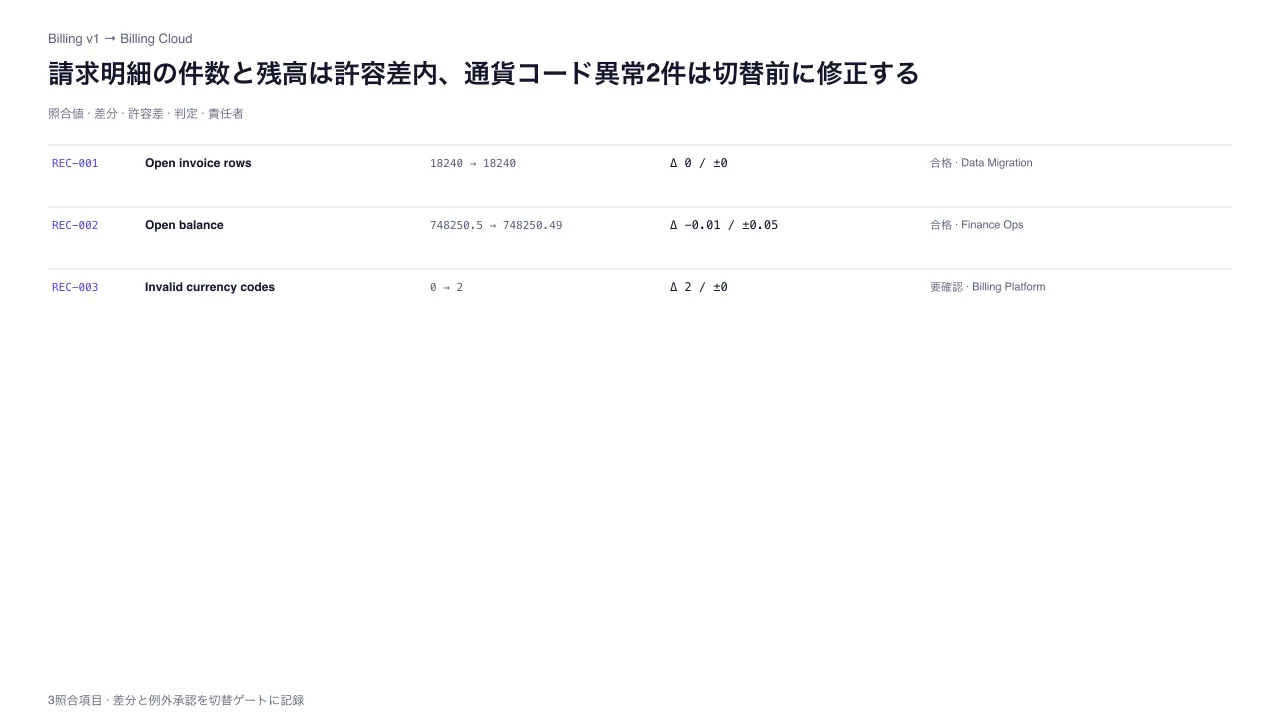
Task: Click the value '748250.5 → 748250.49'
Action: point(496,225)
